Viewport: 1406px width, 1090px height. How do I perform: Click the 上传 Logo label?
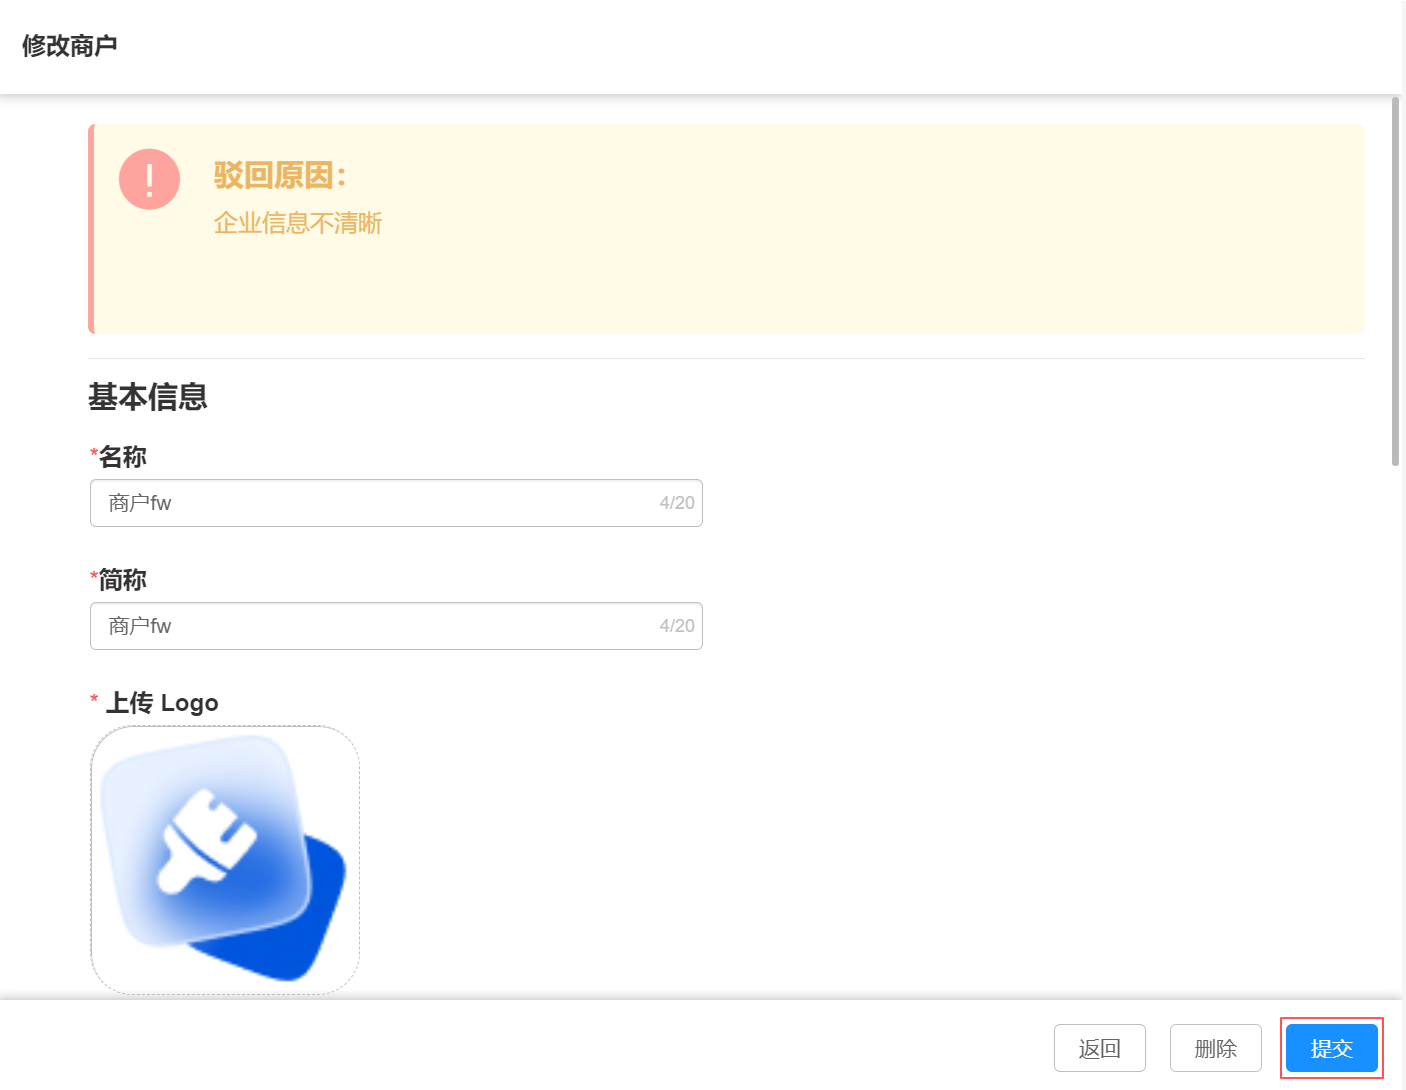(162, 703)
